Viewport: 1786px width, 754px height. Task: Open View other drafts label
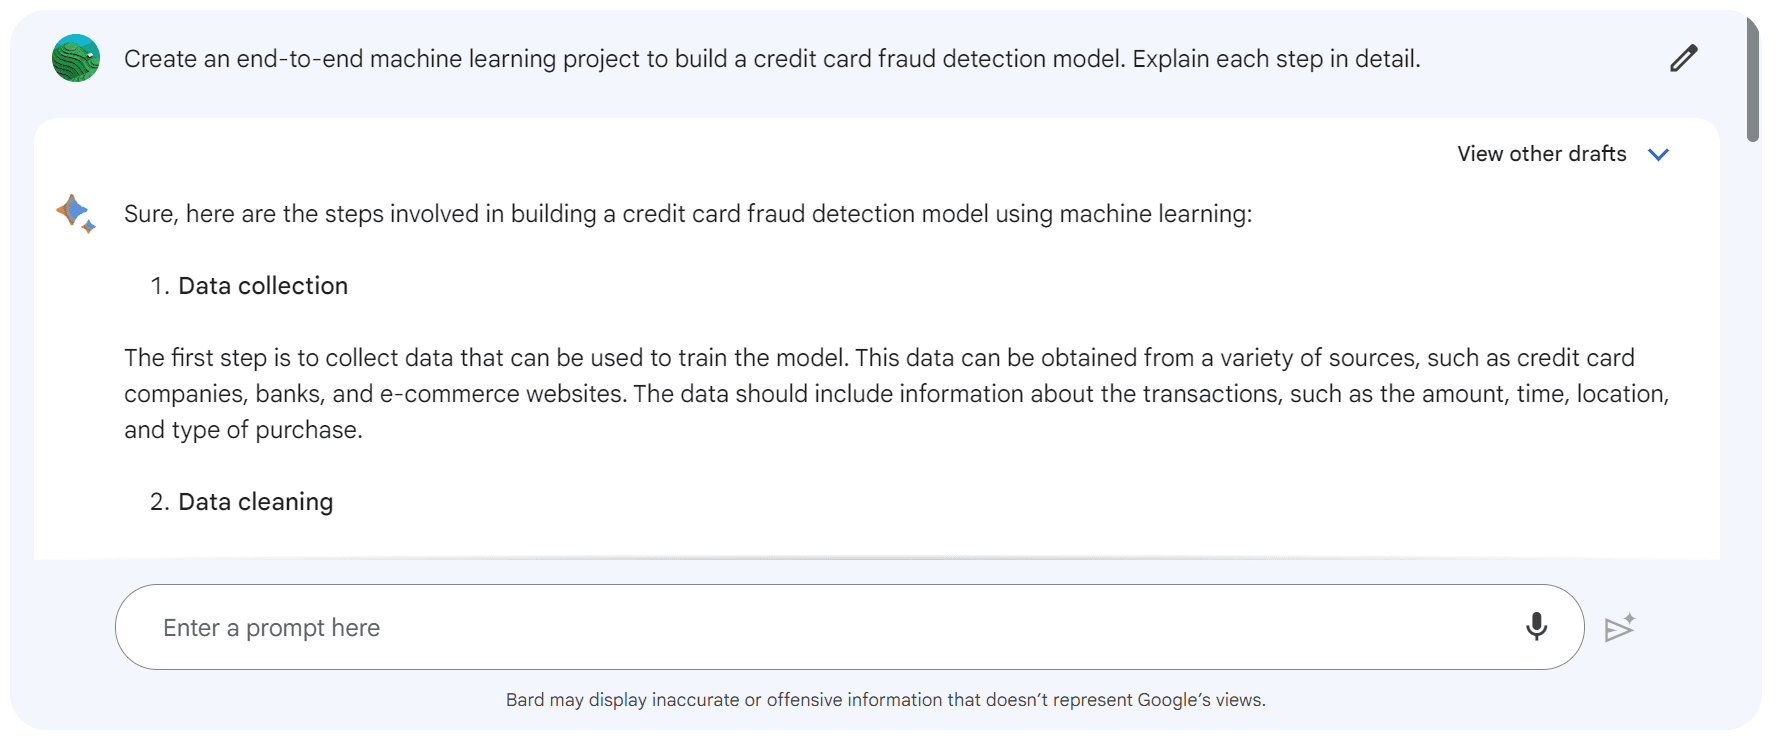point(1541,154)
